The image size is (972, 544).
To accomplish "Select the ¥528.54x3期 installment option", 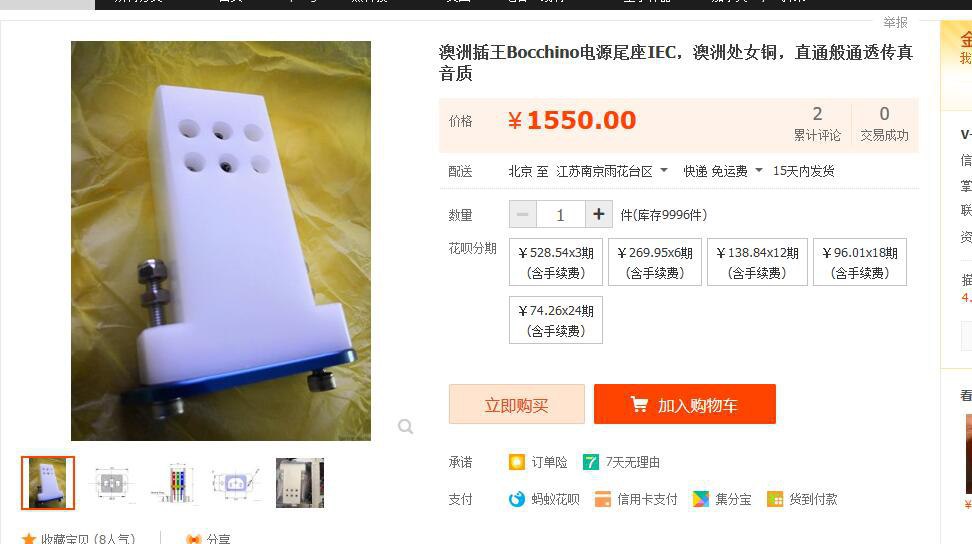I will point(555,262).
